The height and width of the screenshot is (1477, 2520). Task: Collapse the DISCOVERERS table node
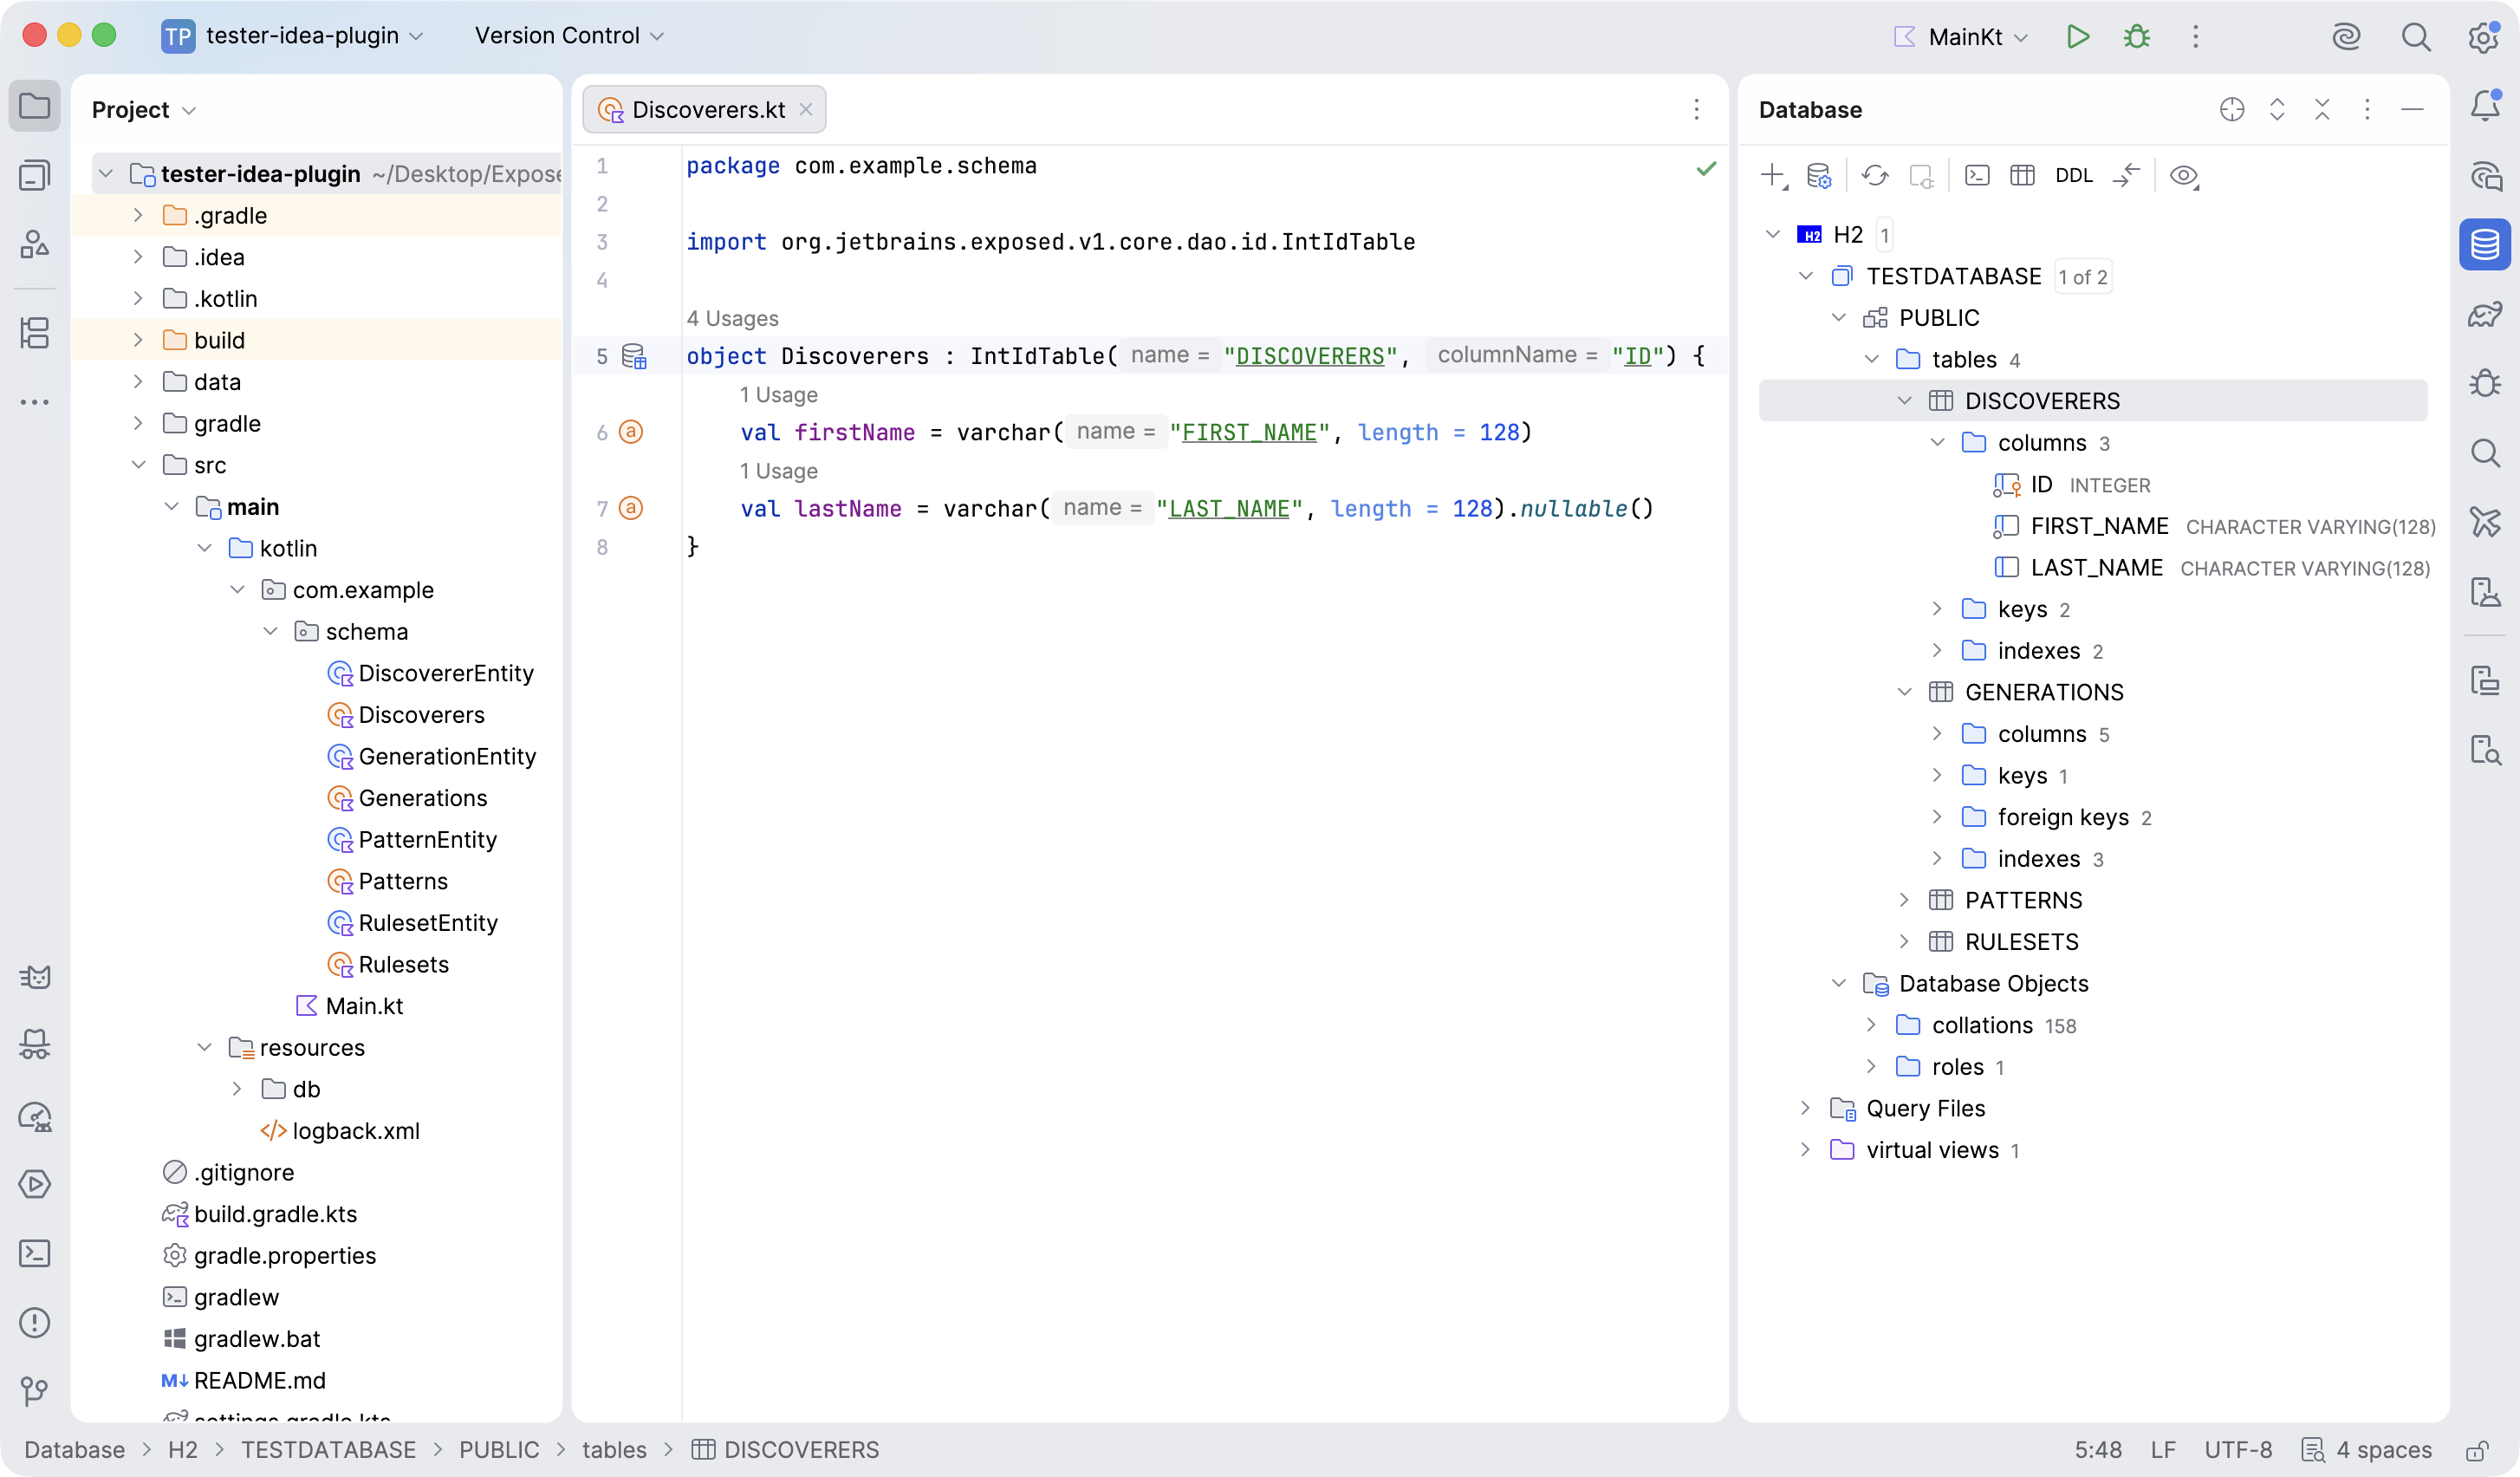[1905, 401]
